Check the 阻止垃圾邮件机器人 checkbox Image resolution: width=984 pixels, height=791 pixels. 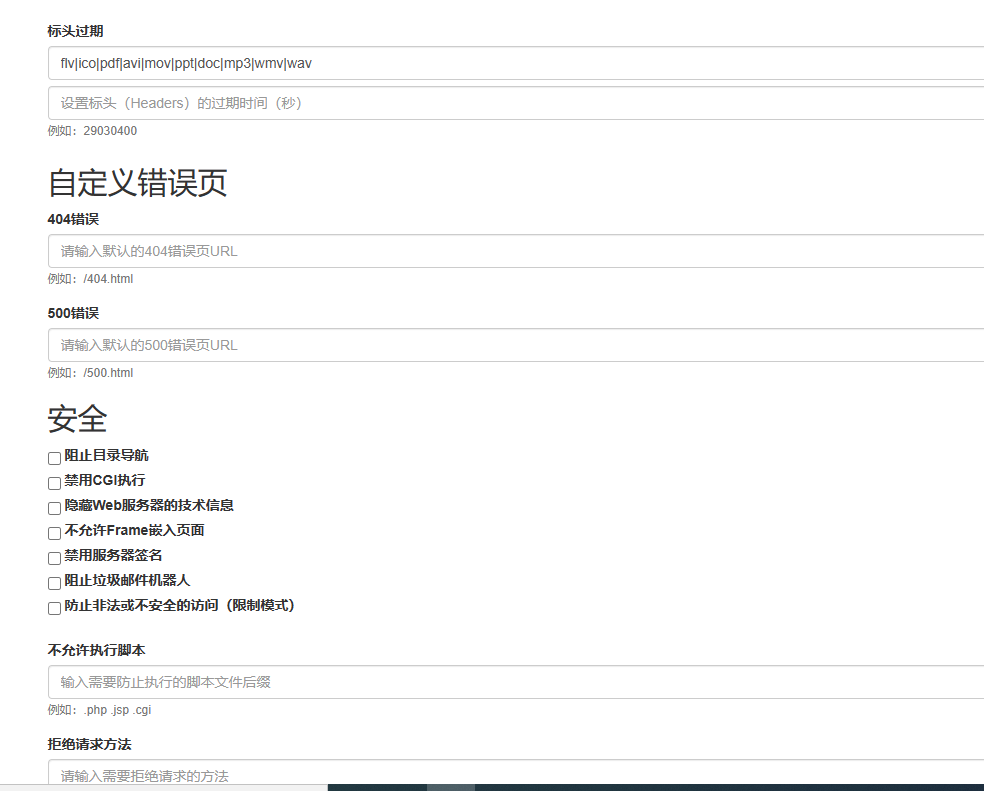pos(55,583)
